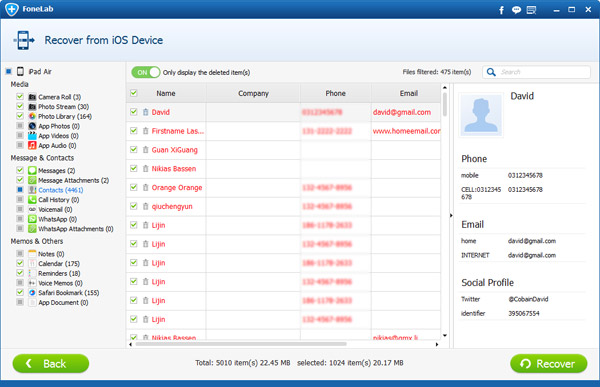Image resolution: width=600 pixels, height=387 pixels.
Task: Select the Message Attachments icon
Action: pos(33,180)
